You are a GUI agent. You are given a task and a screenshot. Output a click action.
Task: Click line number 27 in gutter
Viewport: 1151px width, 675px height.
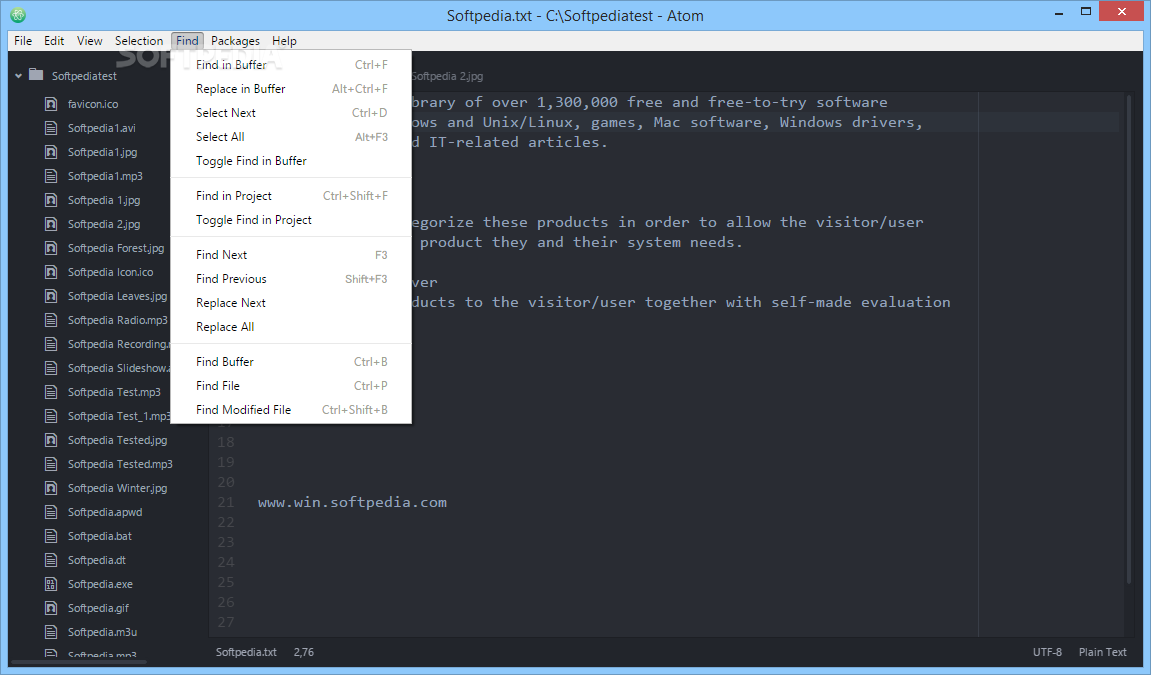(225, 622)
